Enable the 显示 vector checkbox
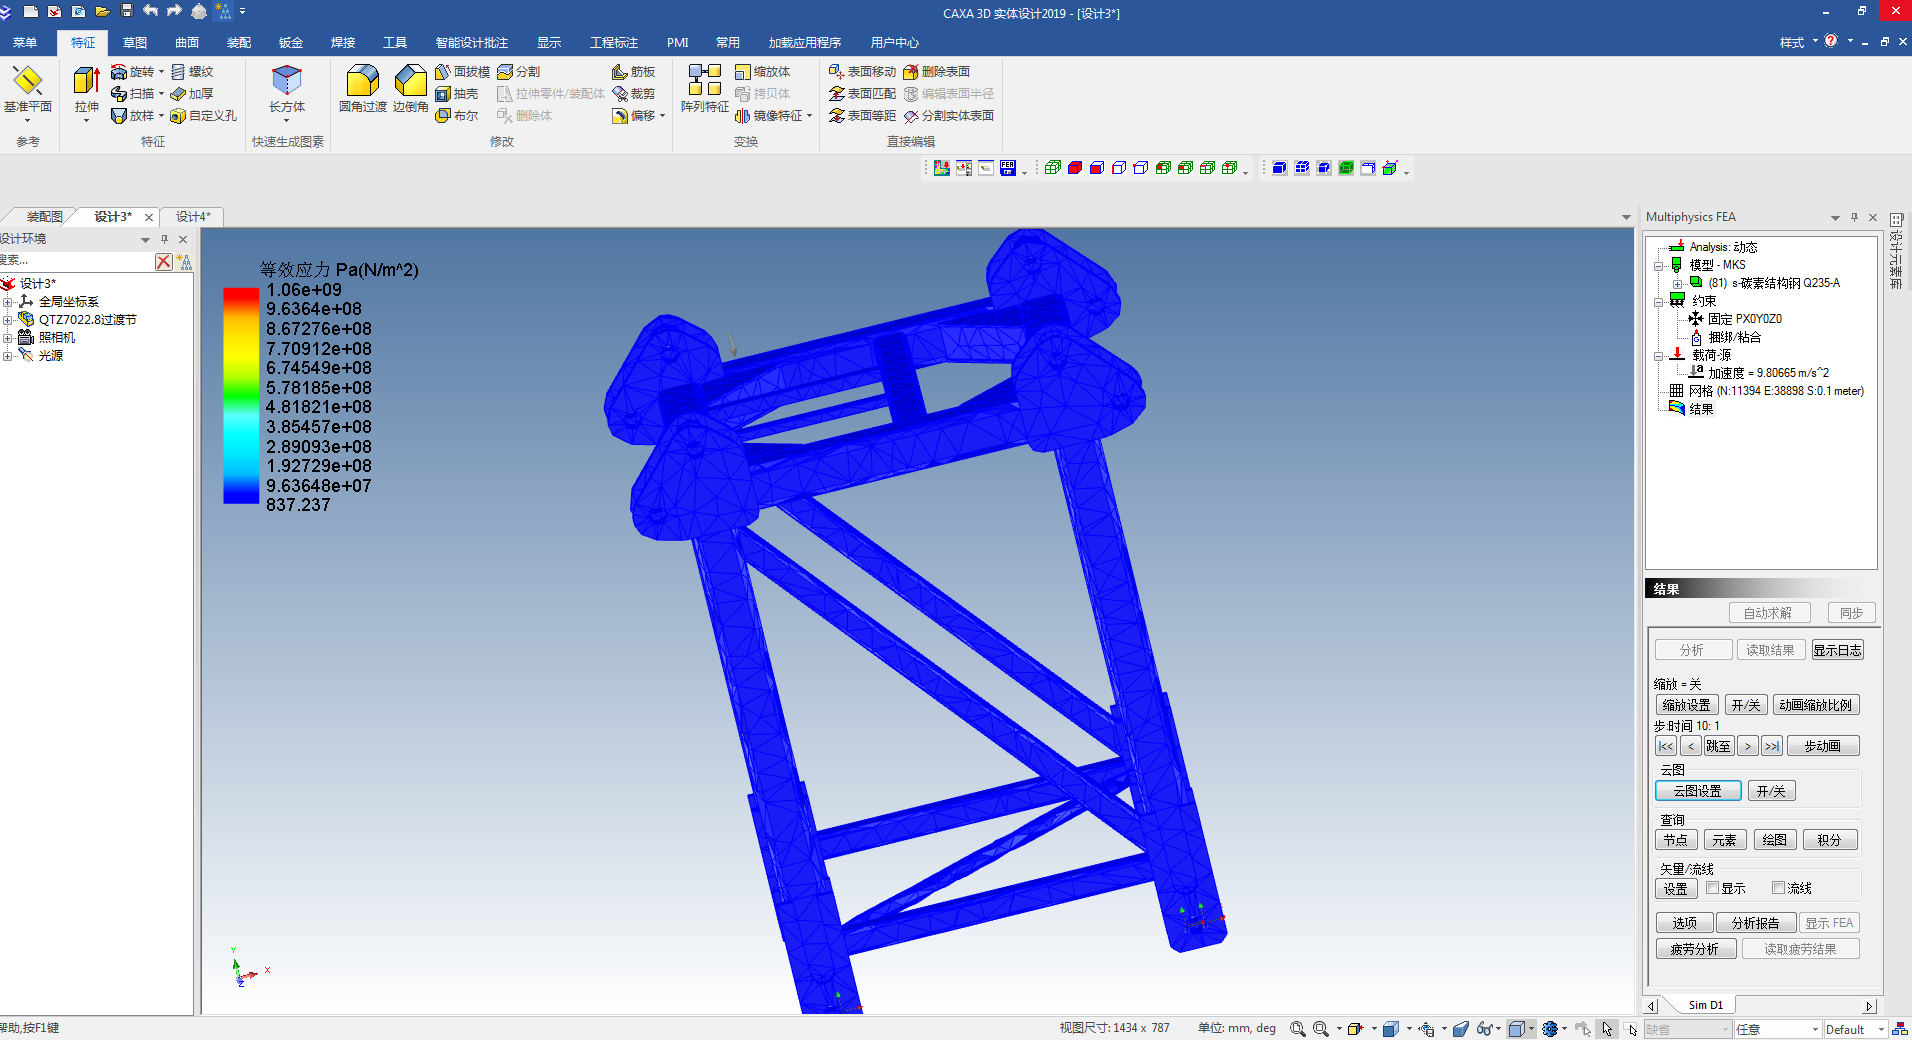The height and width of the screenshot is (1040, 1912). (1713, 888)
